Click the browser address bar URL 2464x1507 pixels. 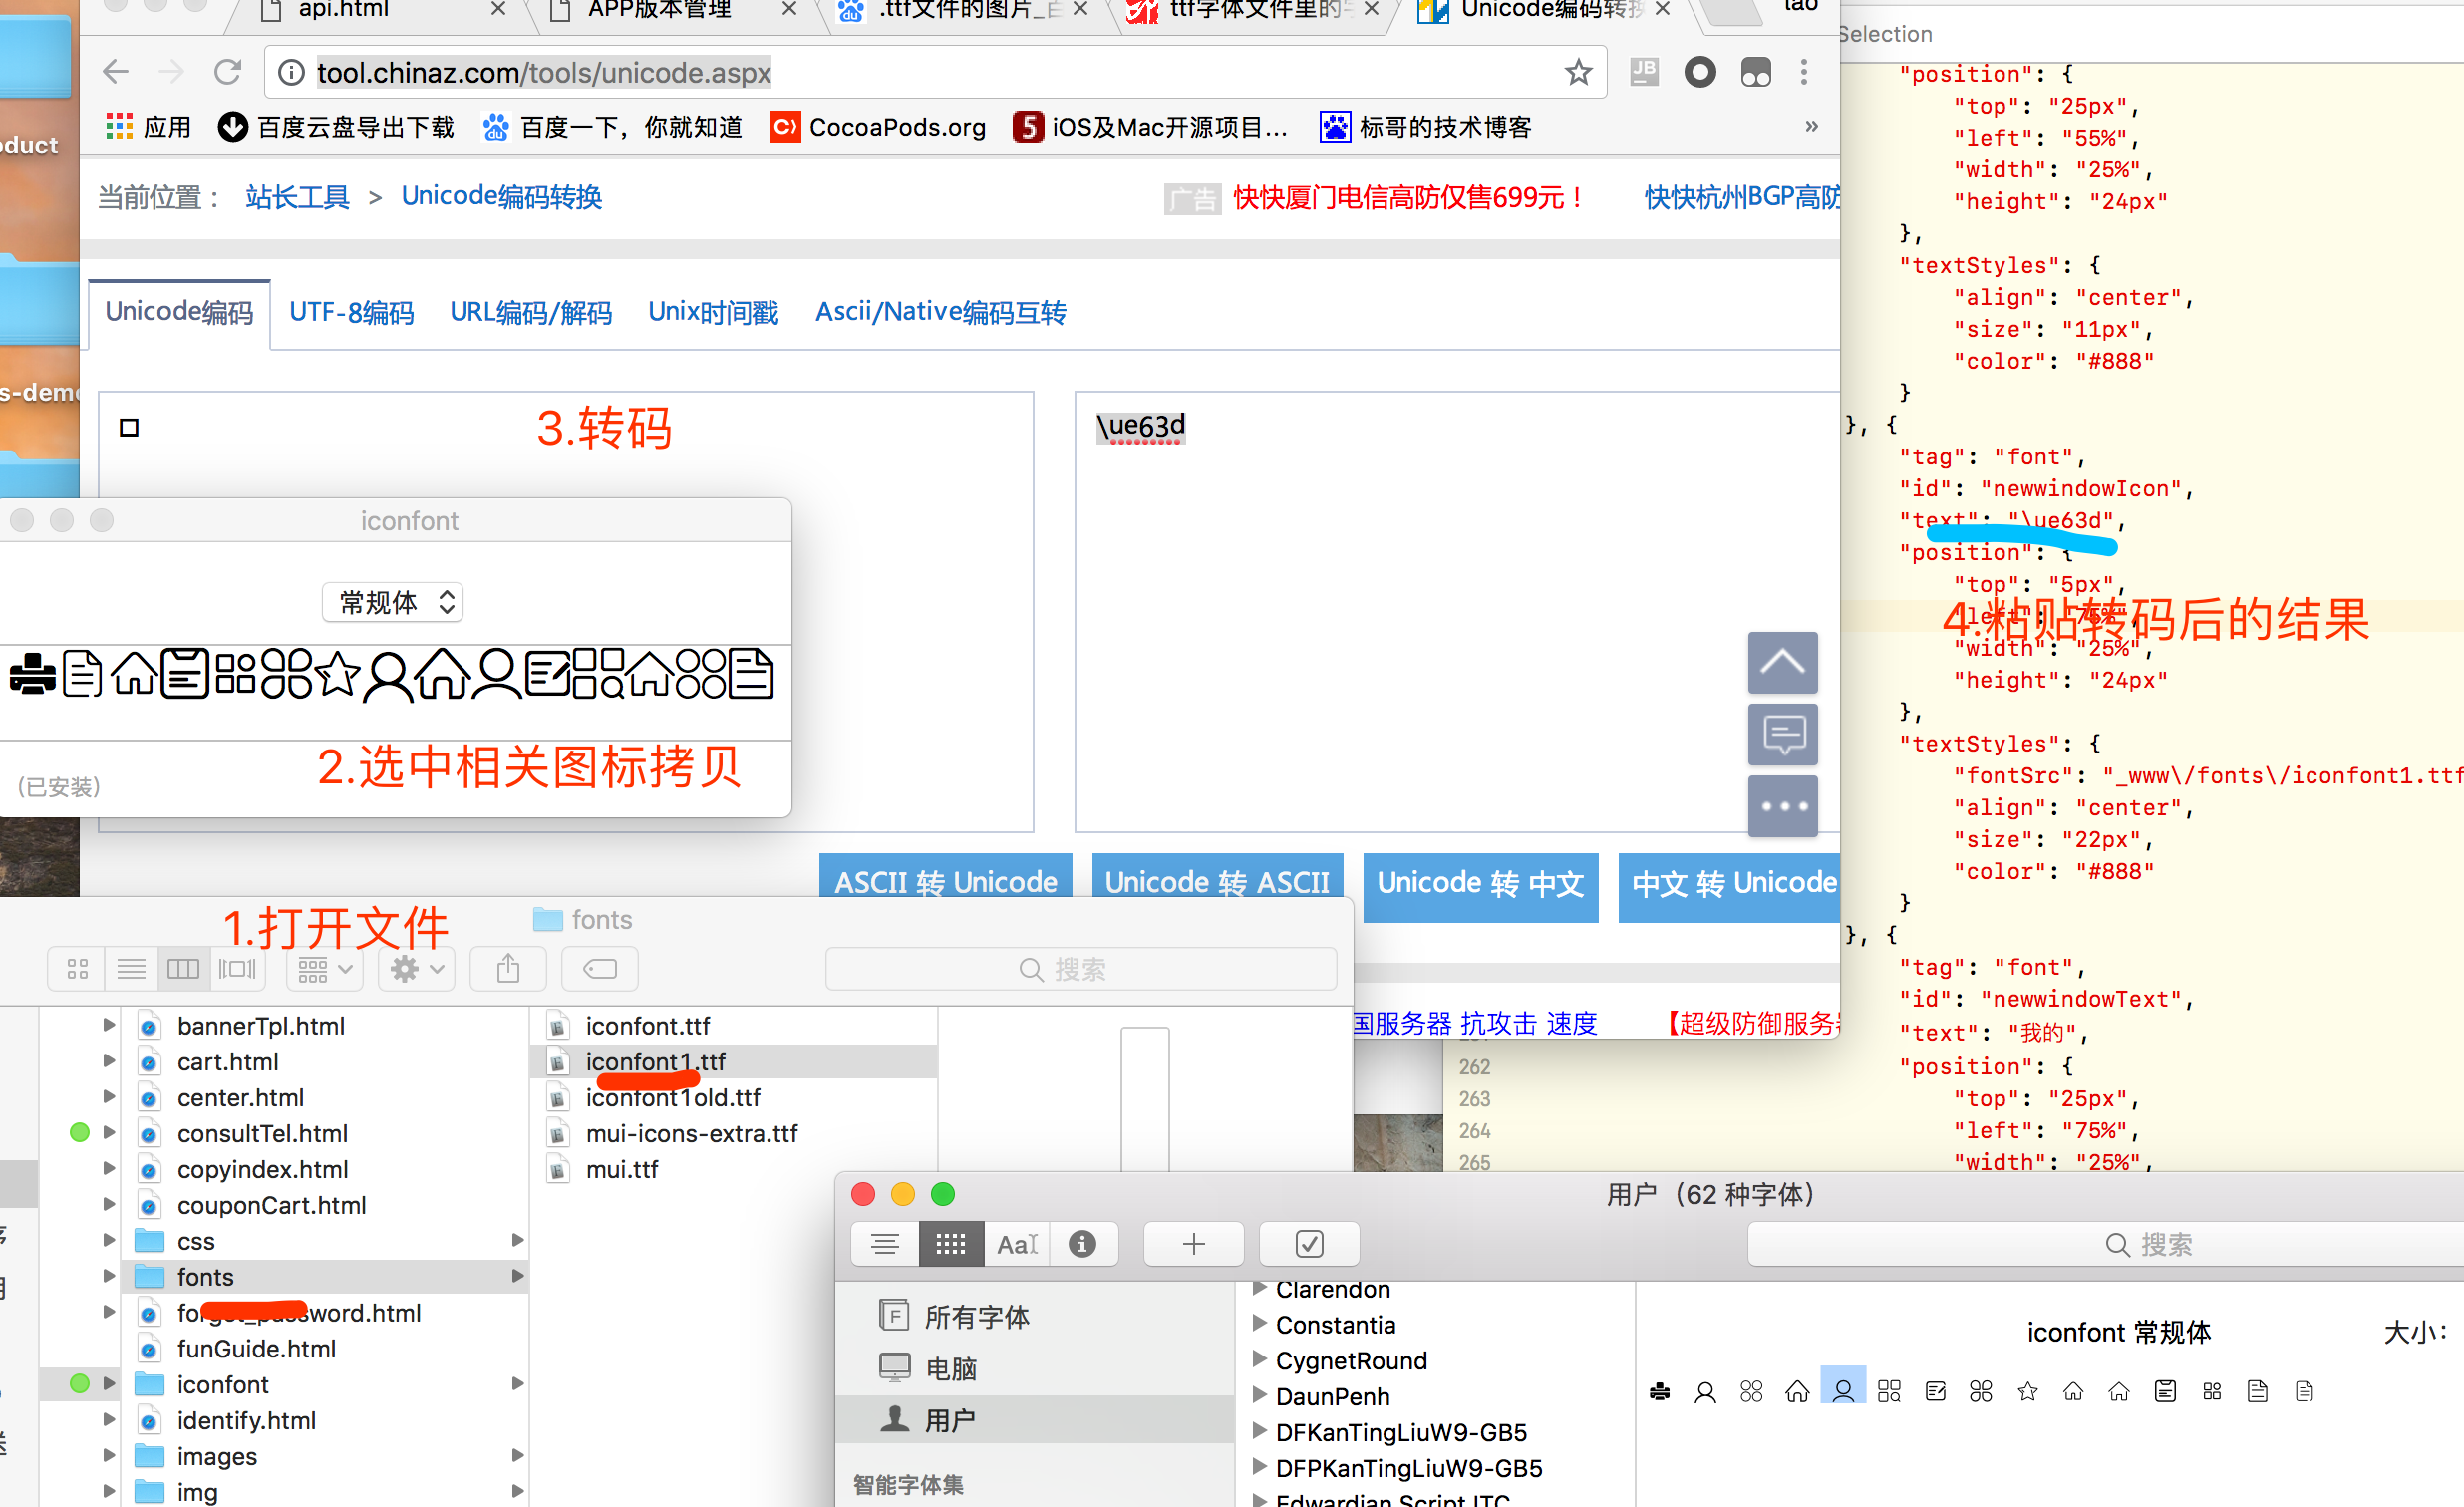[543, 72]
